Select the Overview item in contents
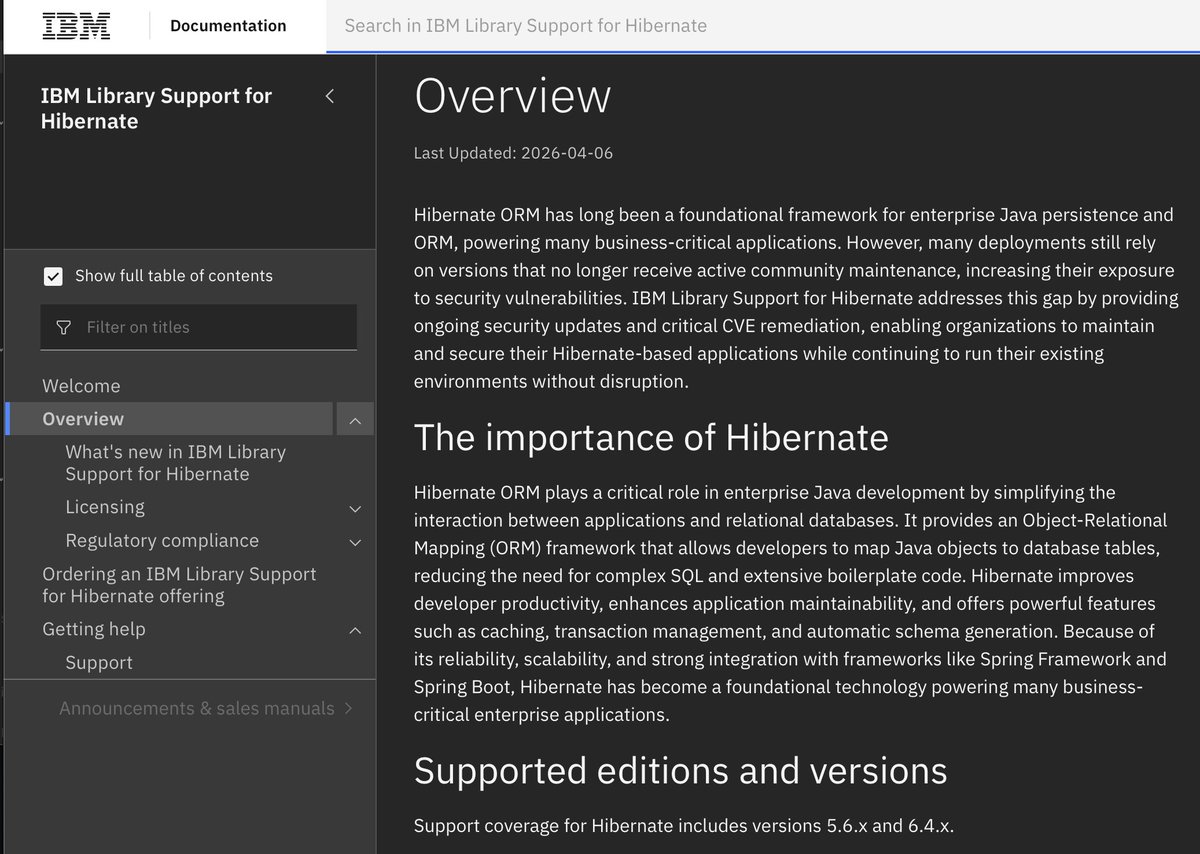The width and height of the screenshot is (1200, 854). [x=170, y=419]
